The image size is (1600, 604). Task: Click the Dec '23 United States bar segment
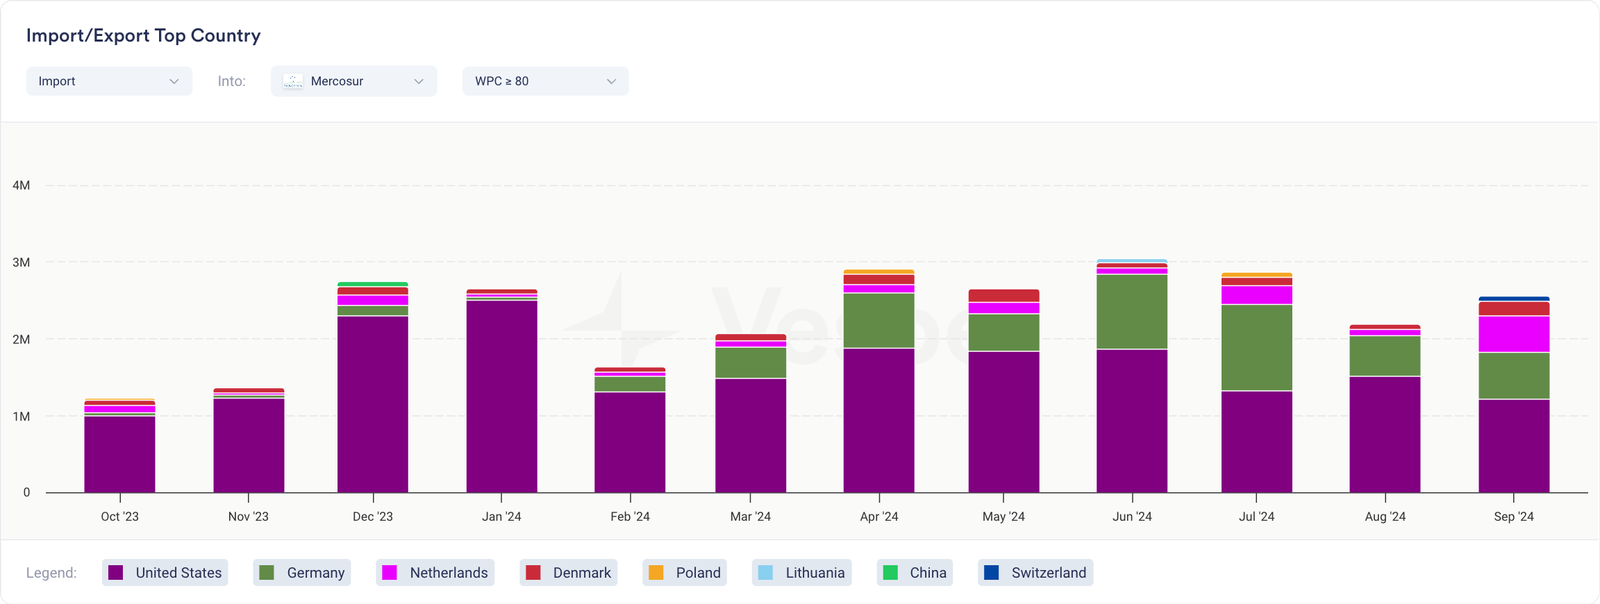(x=373, y=404)
